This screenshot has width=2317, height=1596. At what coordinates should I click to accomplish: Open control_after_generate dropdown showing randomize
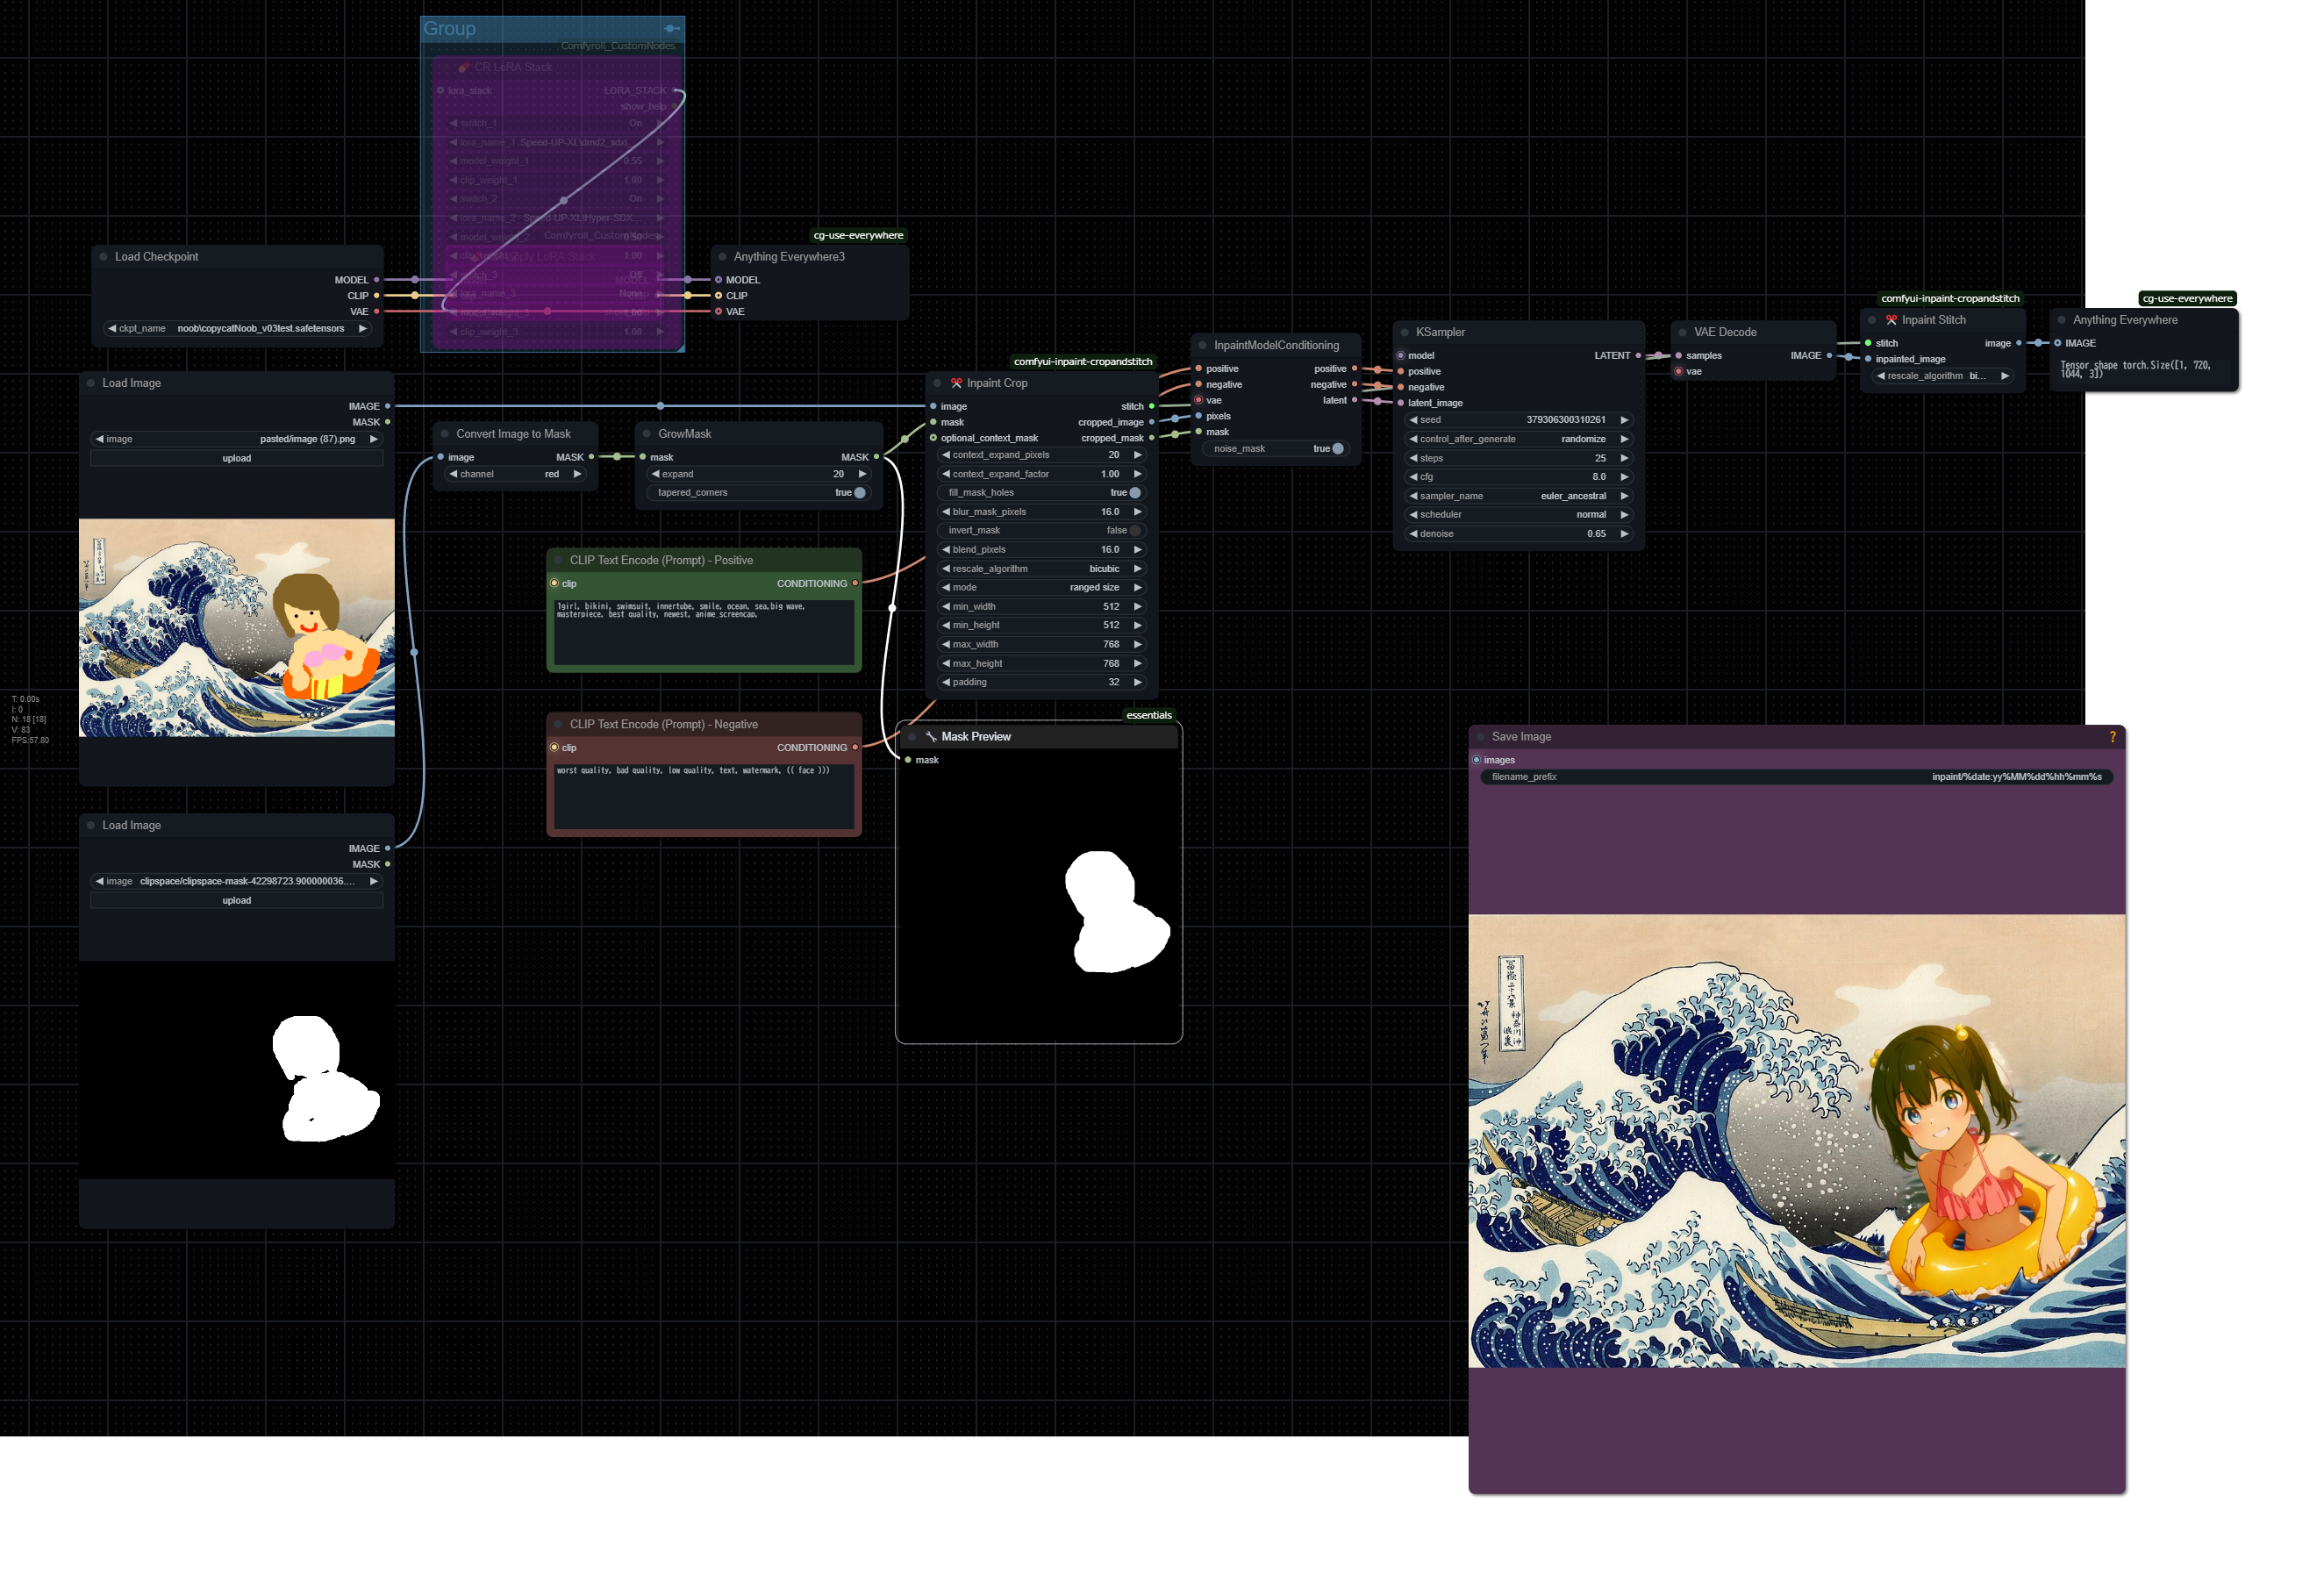pyautogui.click(x=1519, y=439)
